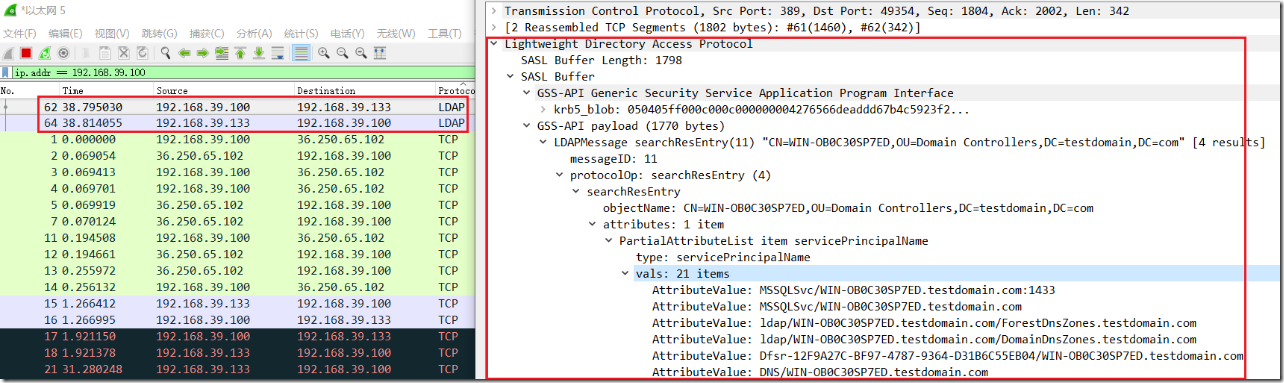Restart the current capture with green fin icon

45,53
